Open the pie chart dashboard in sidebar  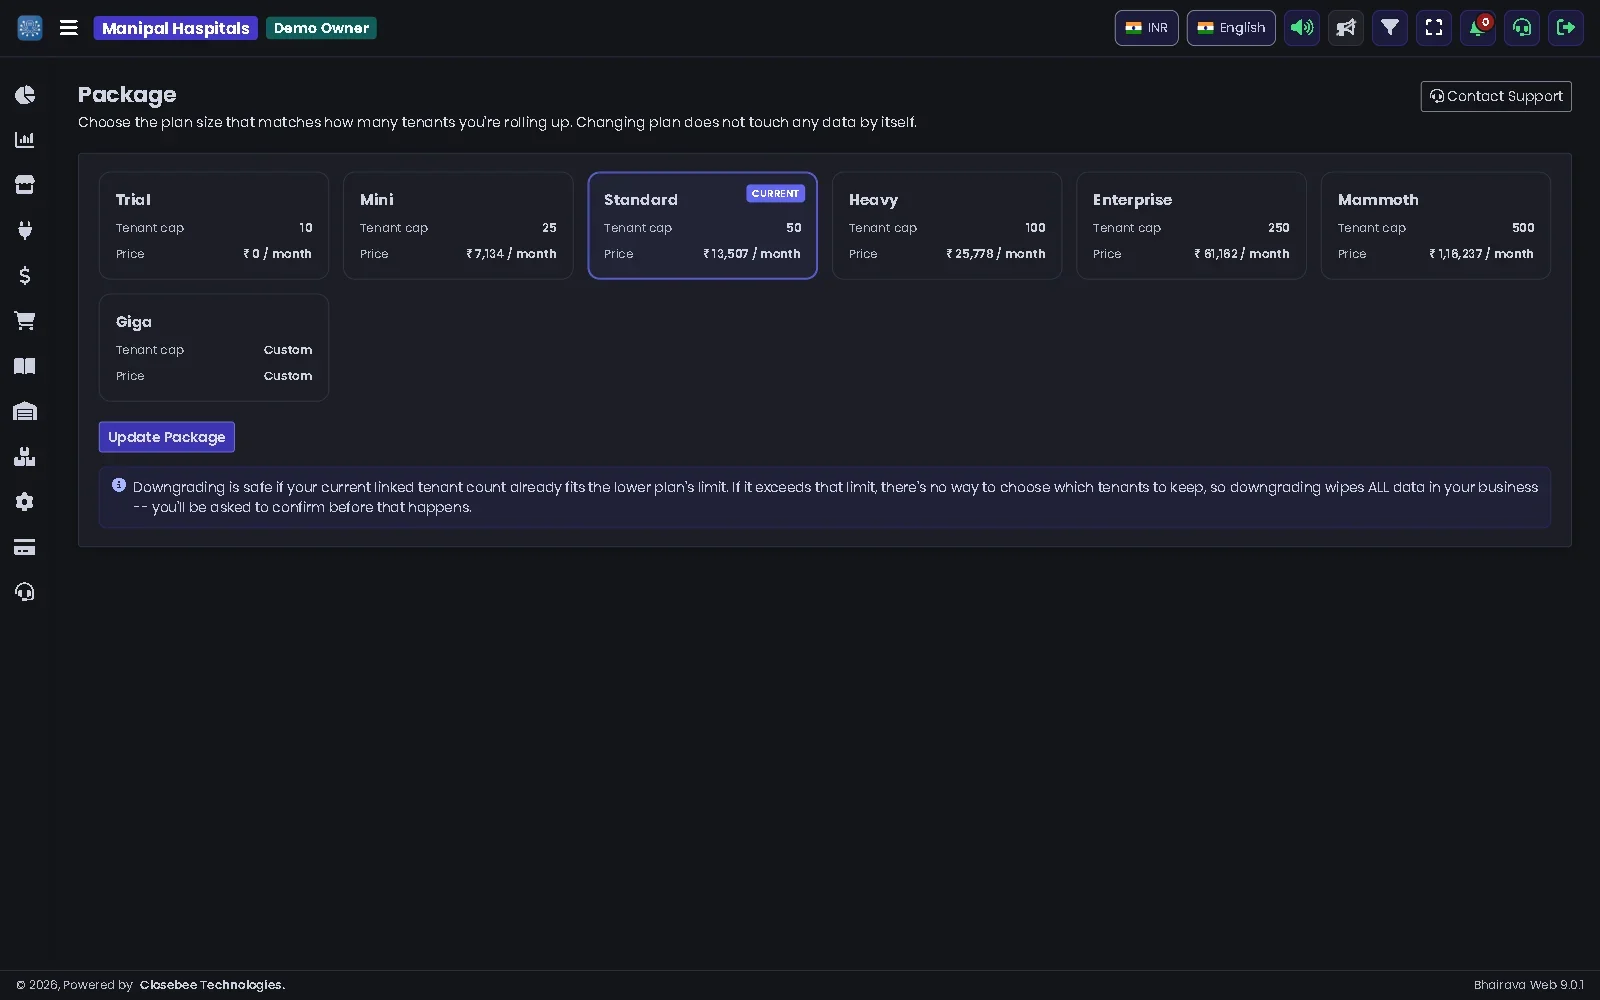pos(25,95)
